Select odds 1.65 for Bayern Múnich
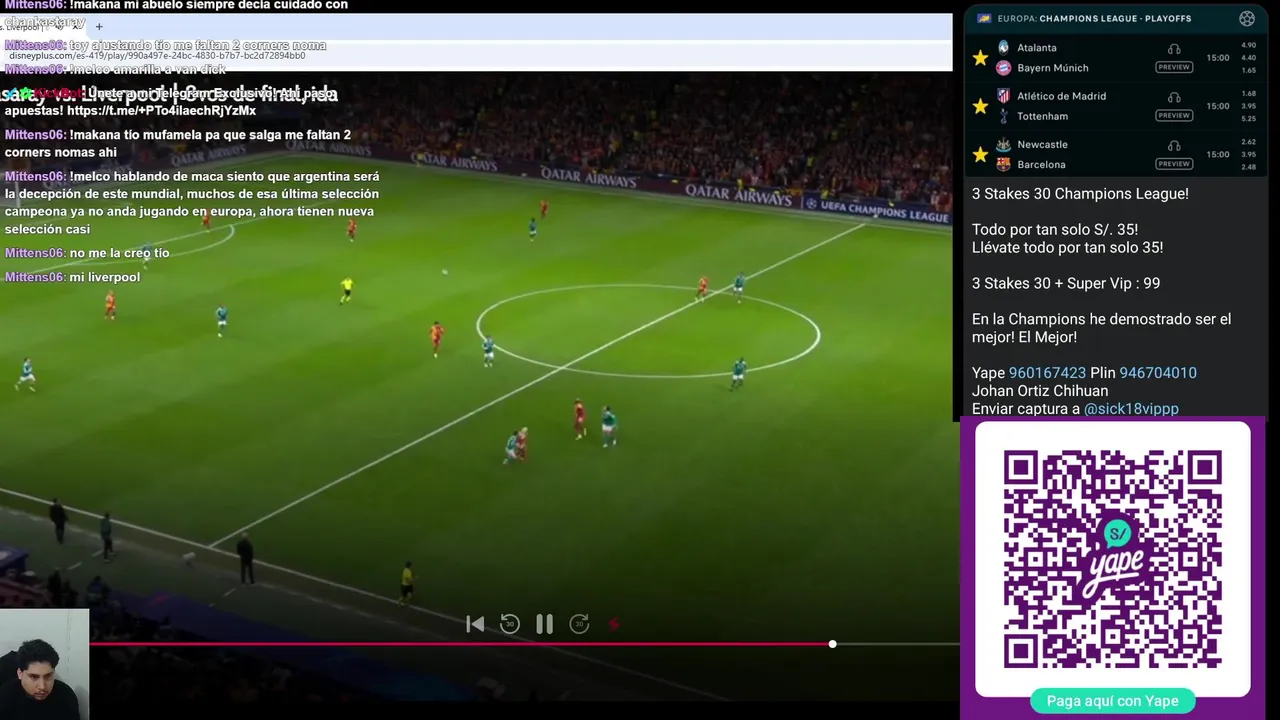1280x720 pixels. (x=1248, y=70)
